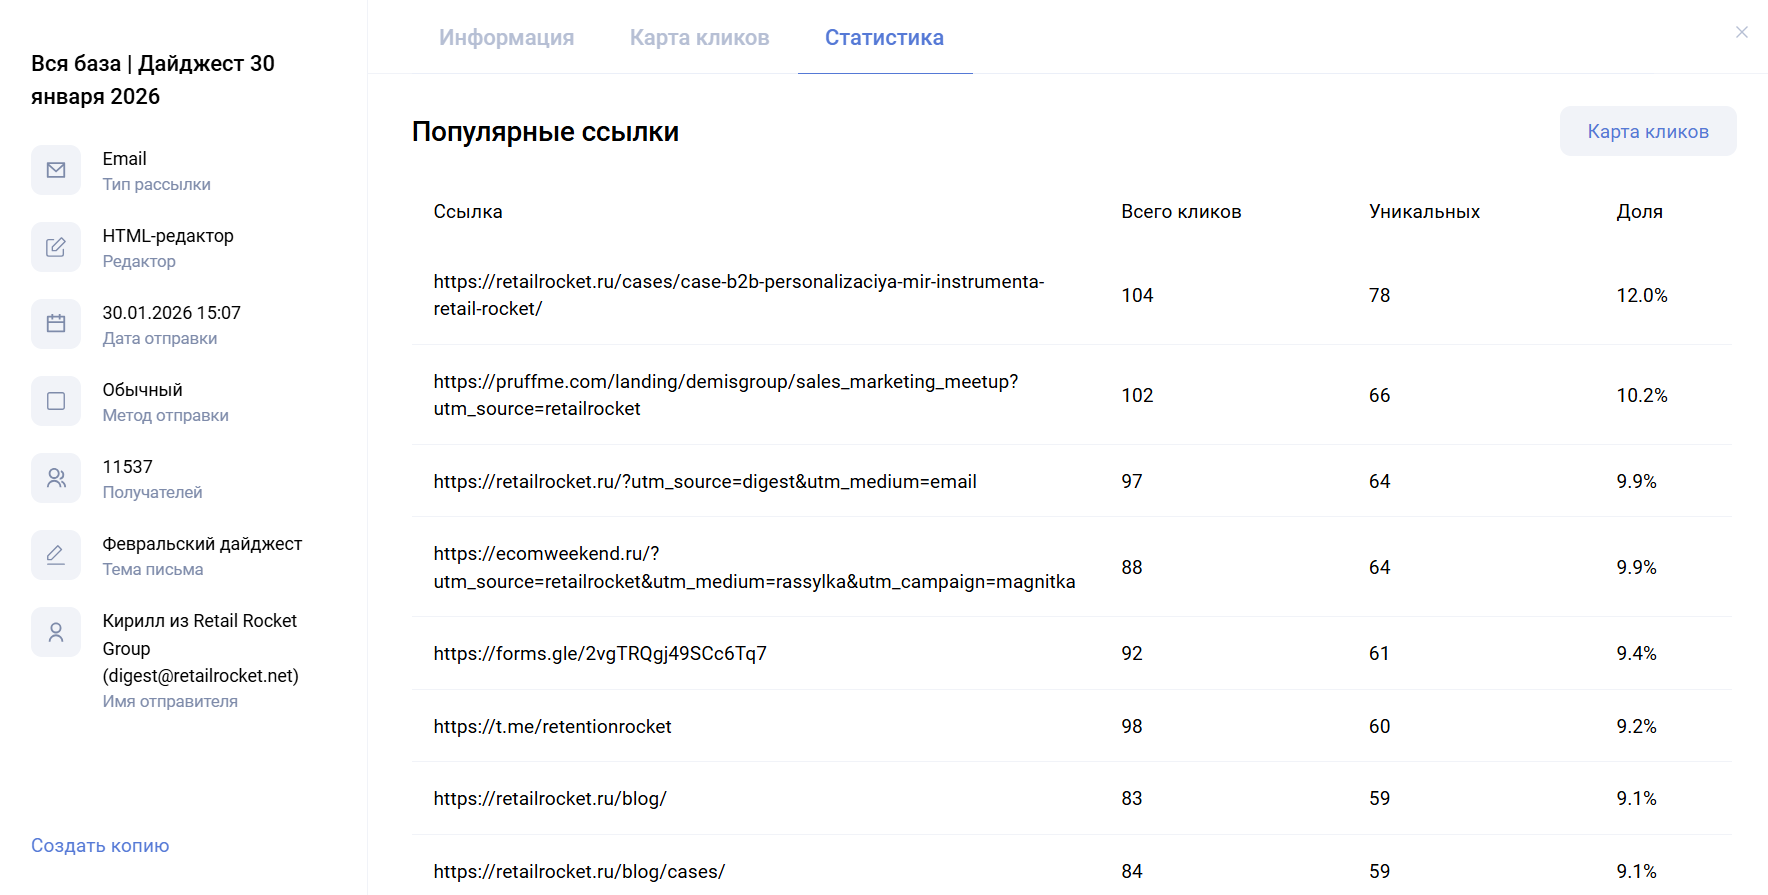Click the calendar send date icon
The image size is (1768, 895).
tap(56, 324)
